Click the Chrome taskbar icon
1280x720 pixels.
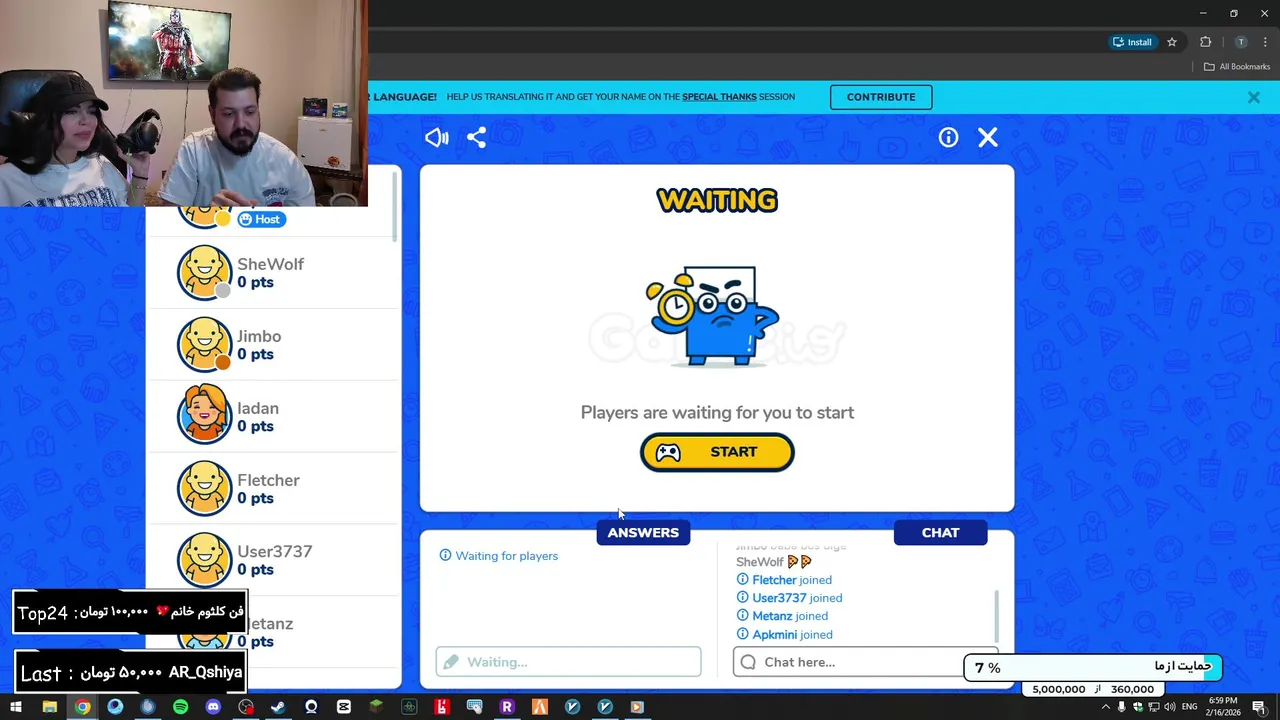(82, 707)
